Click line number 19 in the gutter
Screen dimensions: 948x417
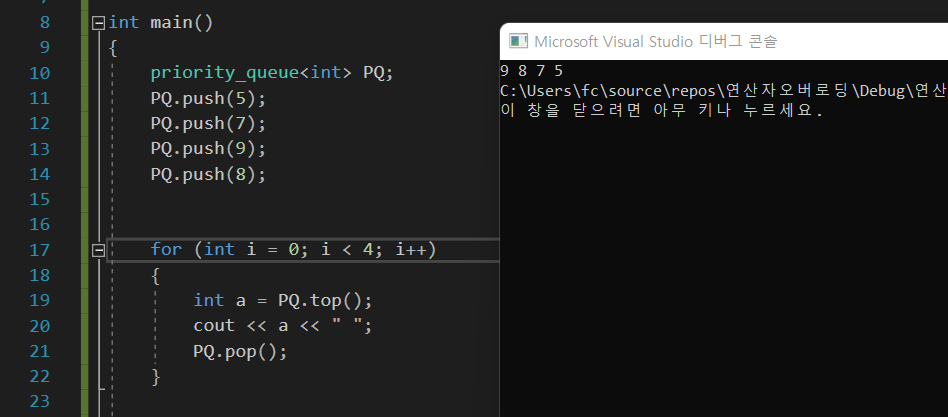[40, 300]
